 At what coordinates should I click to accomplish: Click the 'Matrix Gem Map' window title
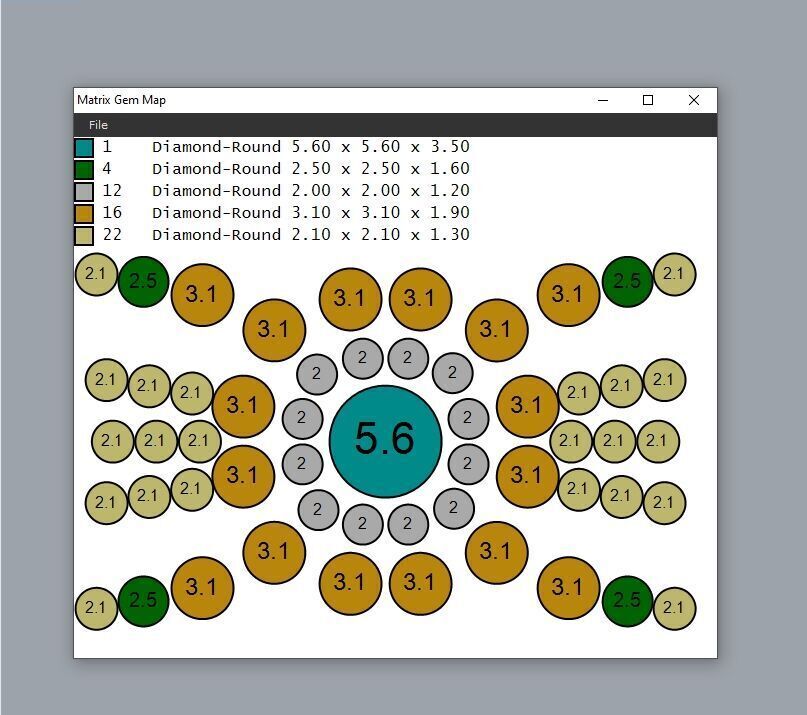(121, 100)
